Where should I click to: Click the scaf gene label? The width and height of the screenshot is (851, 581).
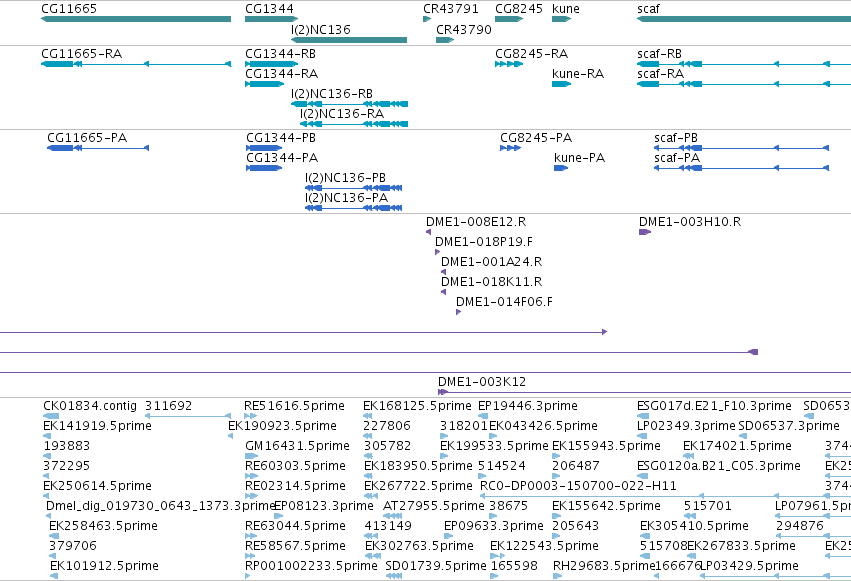[648, 9]
